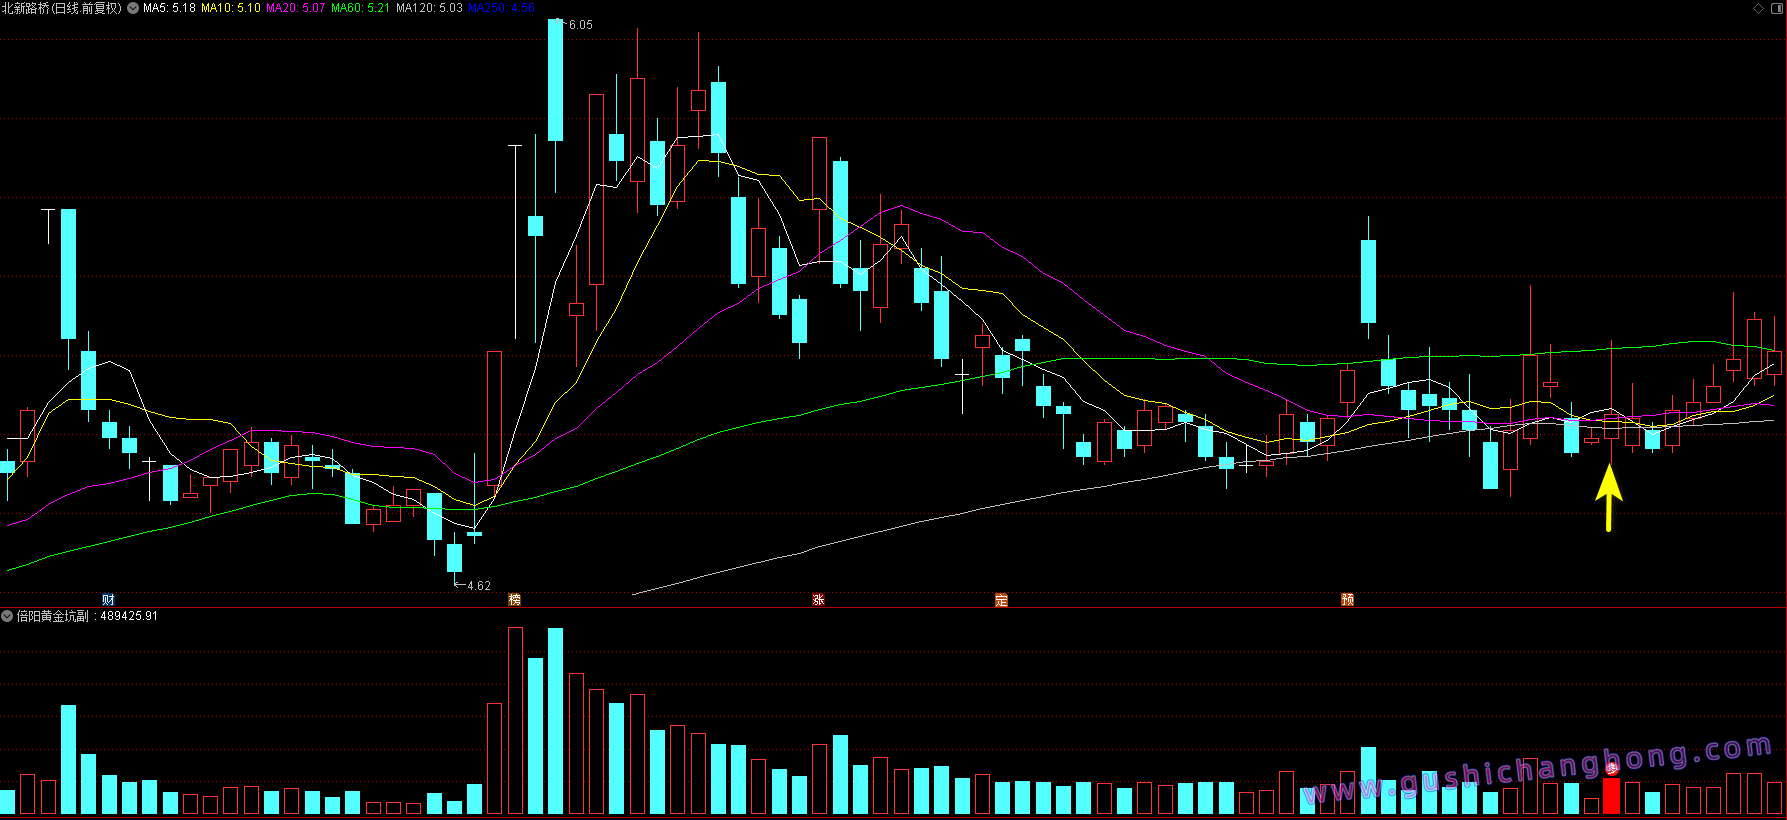Click the diamond icon at top right
Screen dimensions: 1787x820
point(1759,8)
